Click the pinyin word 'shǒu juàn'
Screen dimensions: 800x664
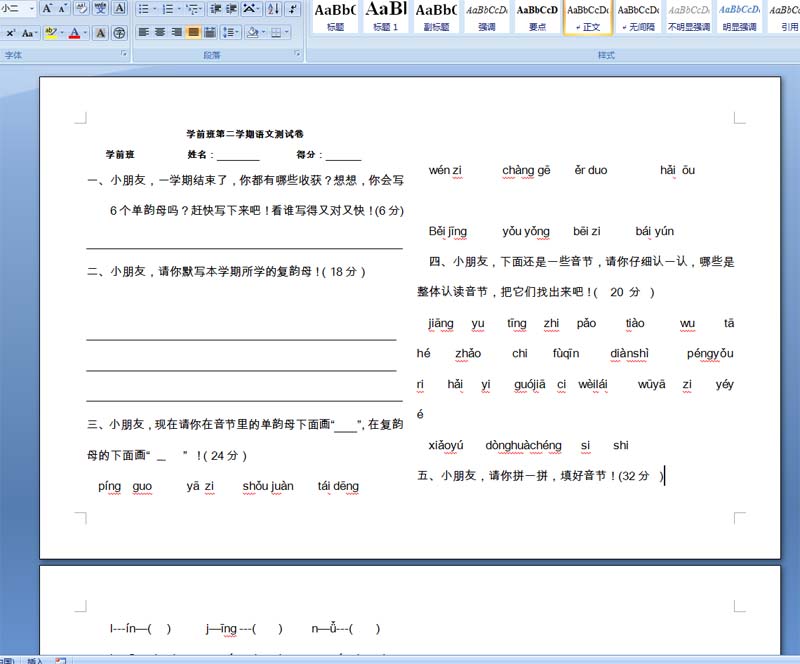click(268, 486)
